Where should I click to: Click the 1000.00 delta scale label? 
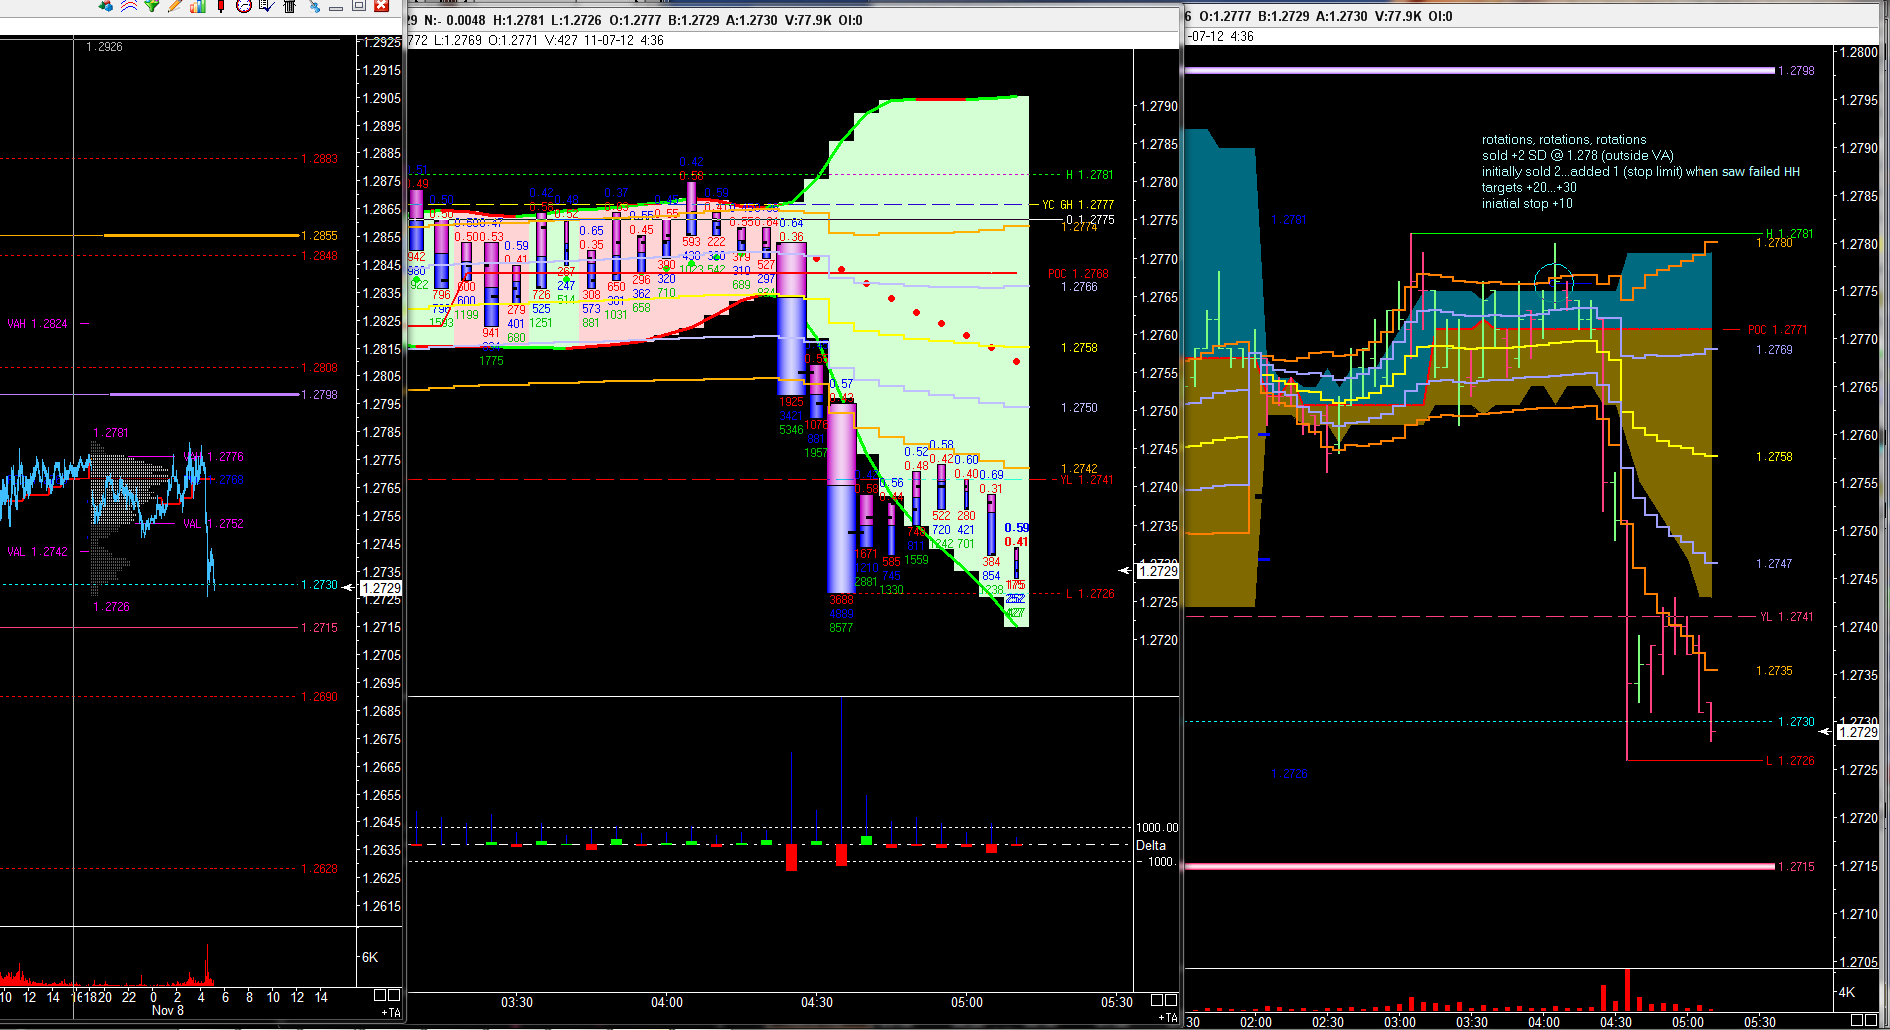(1158, 828)
